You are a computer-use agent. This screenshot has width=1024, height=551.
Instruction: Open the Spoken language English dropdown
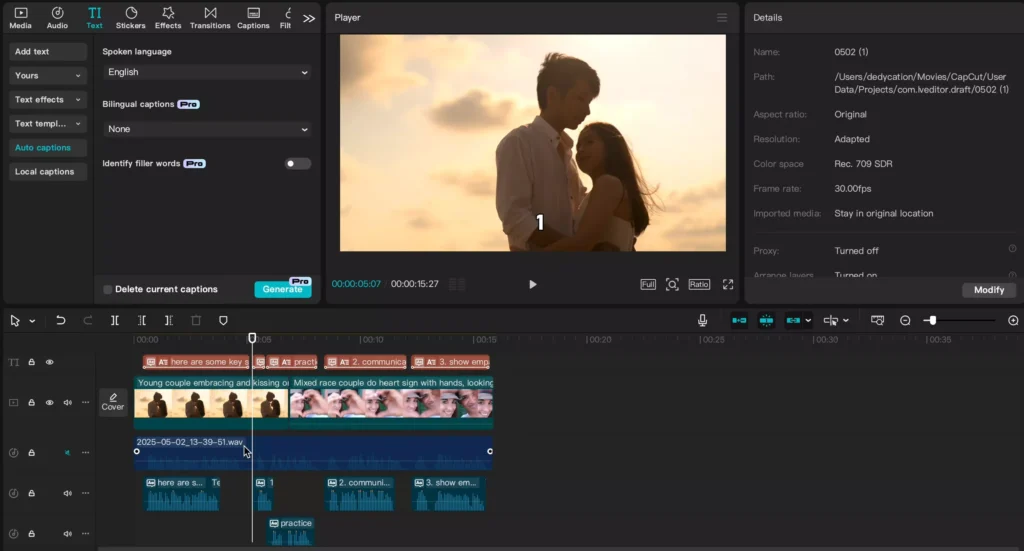click(207, 72)
